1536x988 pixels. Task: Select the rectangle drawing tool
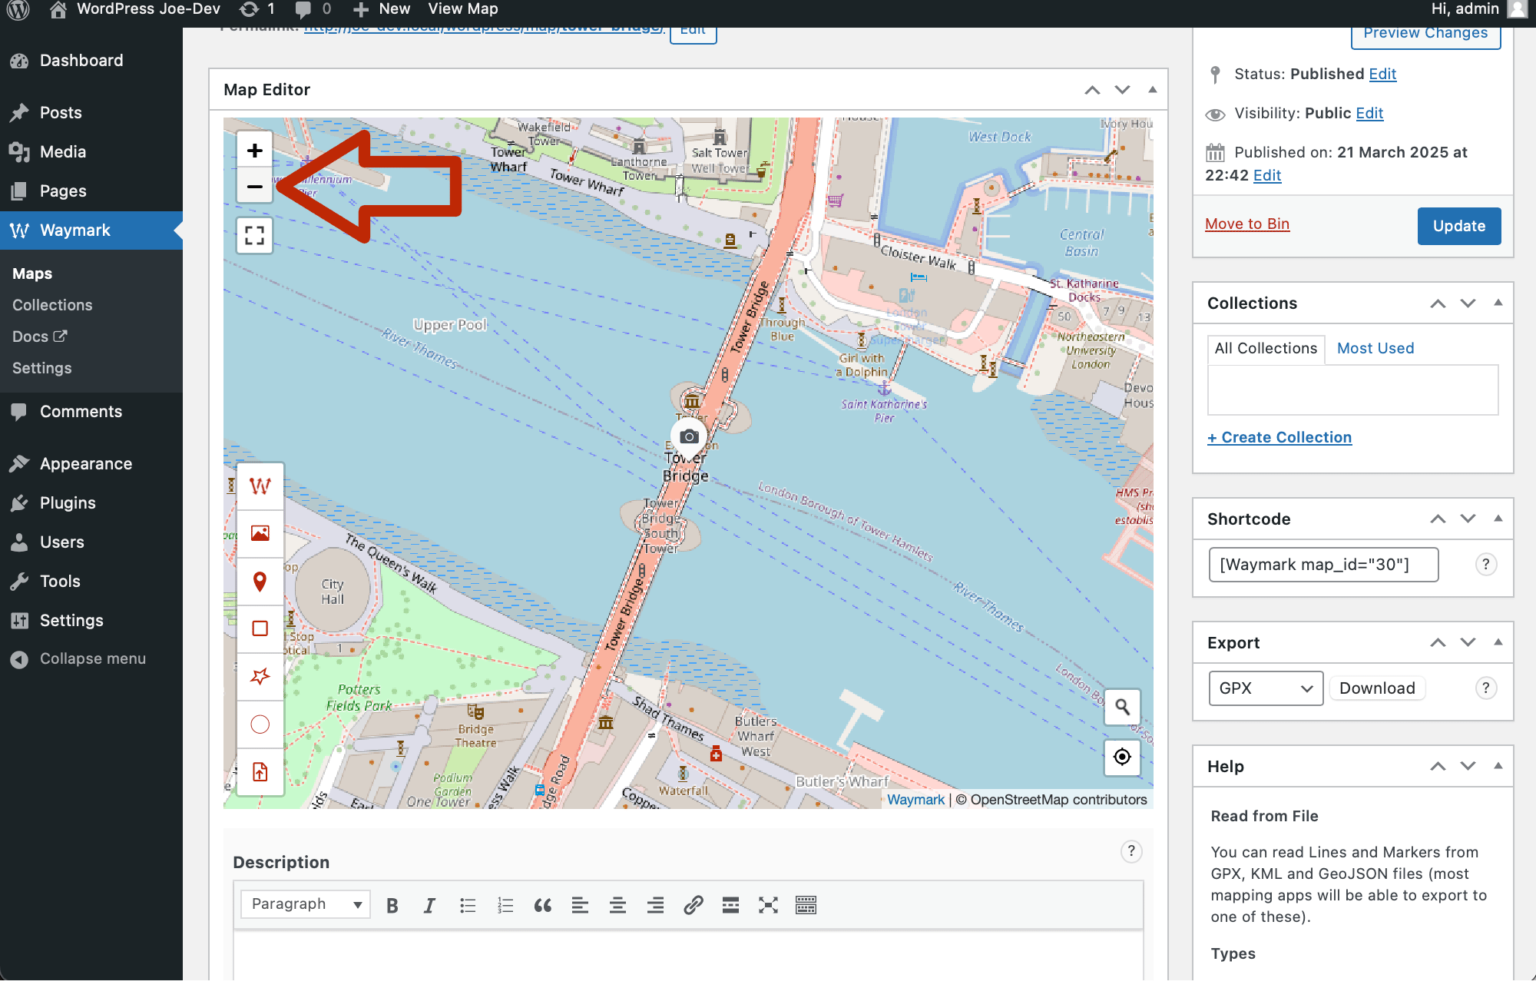point(260,628)
